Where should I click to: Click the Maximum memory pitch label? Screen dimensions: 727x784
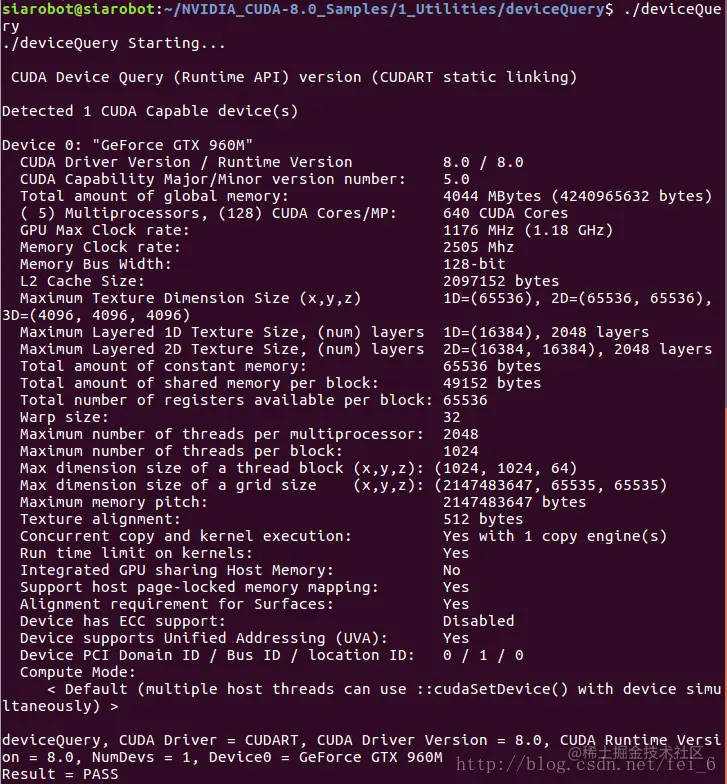114,502
